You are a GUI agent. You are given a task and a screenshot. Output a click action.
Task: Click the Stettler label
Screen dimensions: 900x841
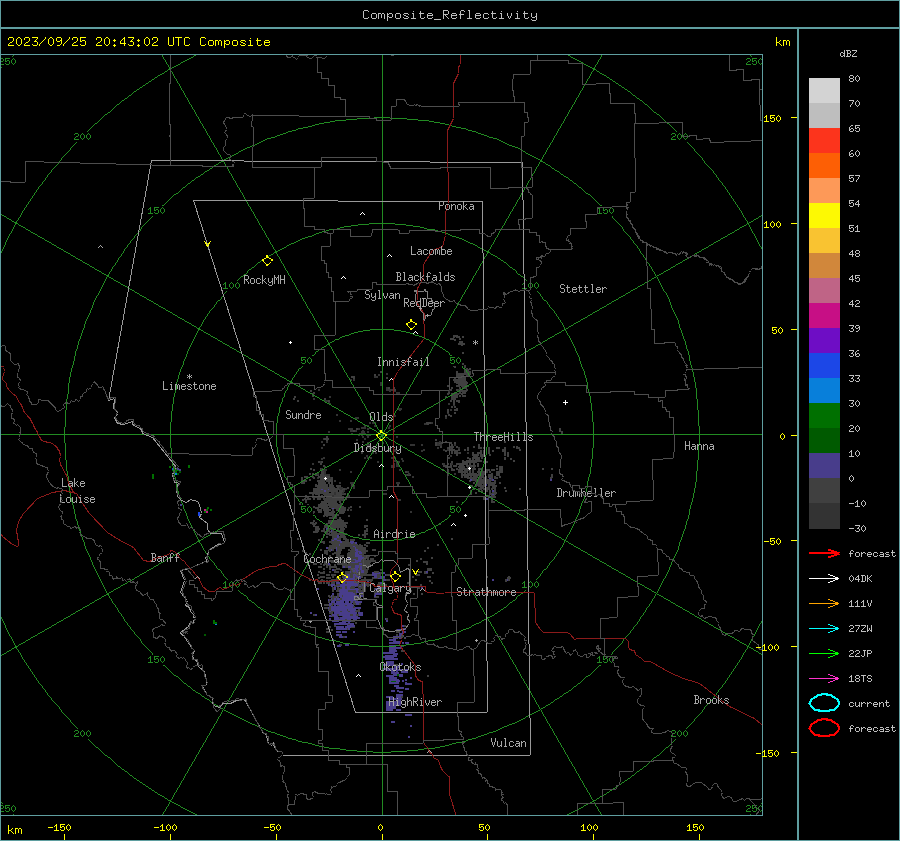pyautogui.click(x=583, y=289)
